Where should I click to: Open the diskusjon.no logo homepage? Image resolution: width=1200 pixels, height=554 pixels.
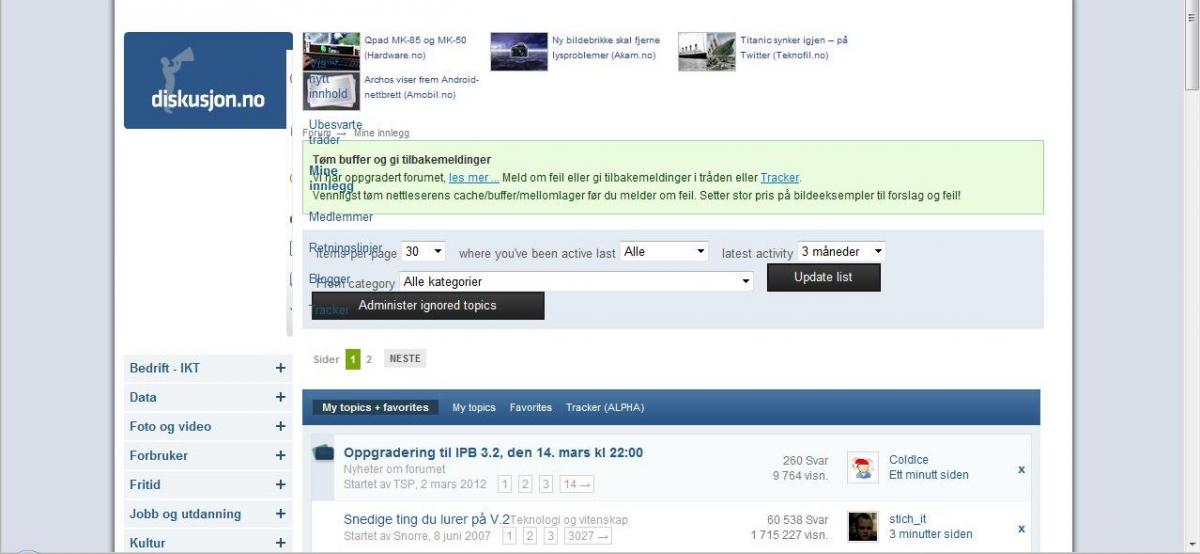(x=208, y=80)
